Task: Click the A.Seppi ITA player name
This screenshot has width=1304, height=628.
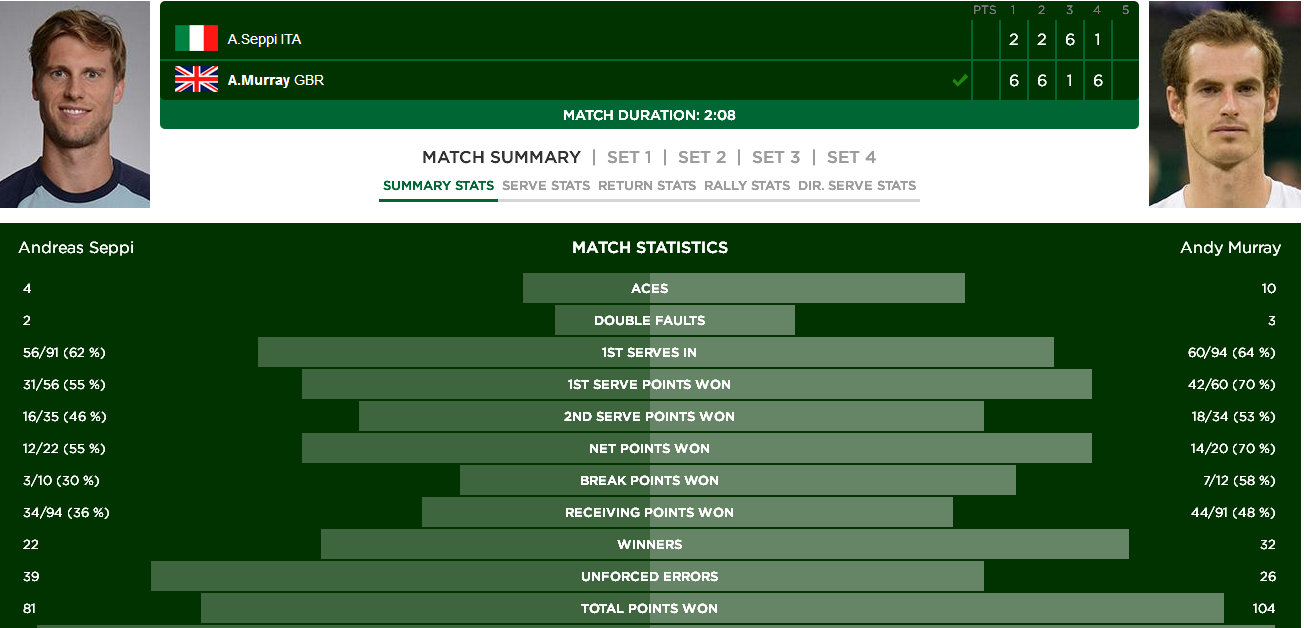Action: 264,39
